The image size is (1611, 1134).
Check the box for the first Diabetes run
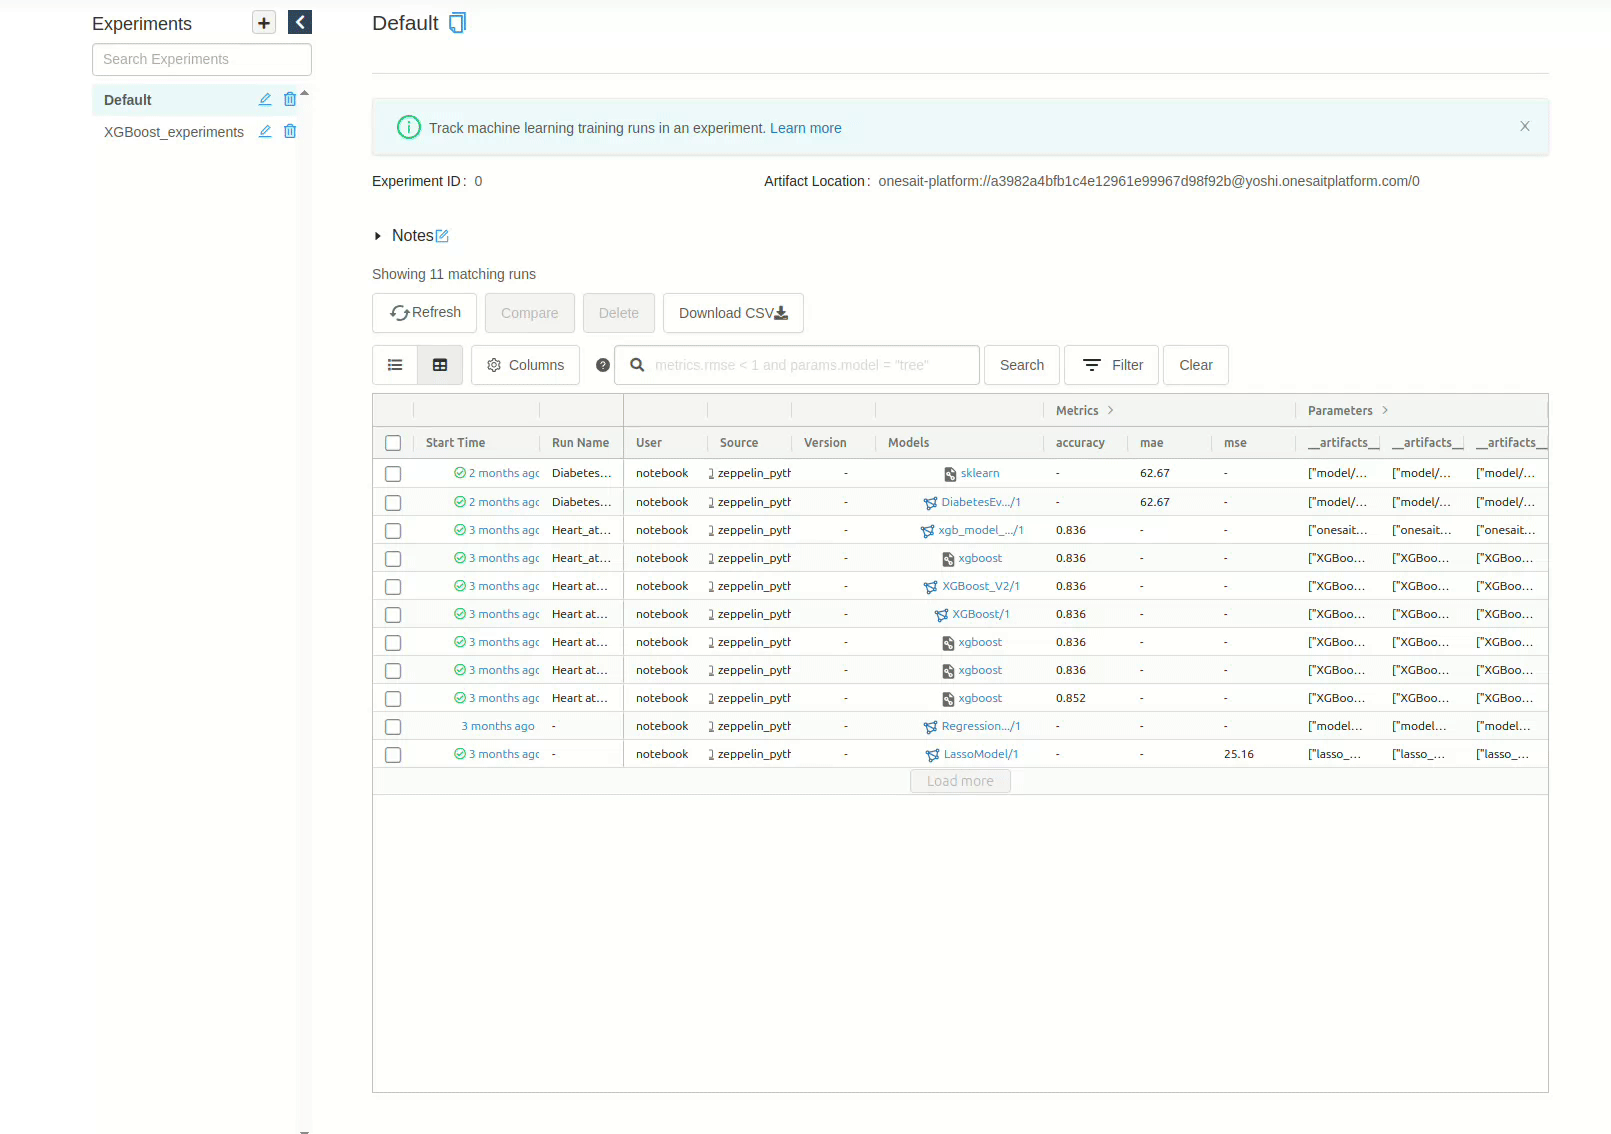pyautogui.click(x=393, y=474)
